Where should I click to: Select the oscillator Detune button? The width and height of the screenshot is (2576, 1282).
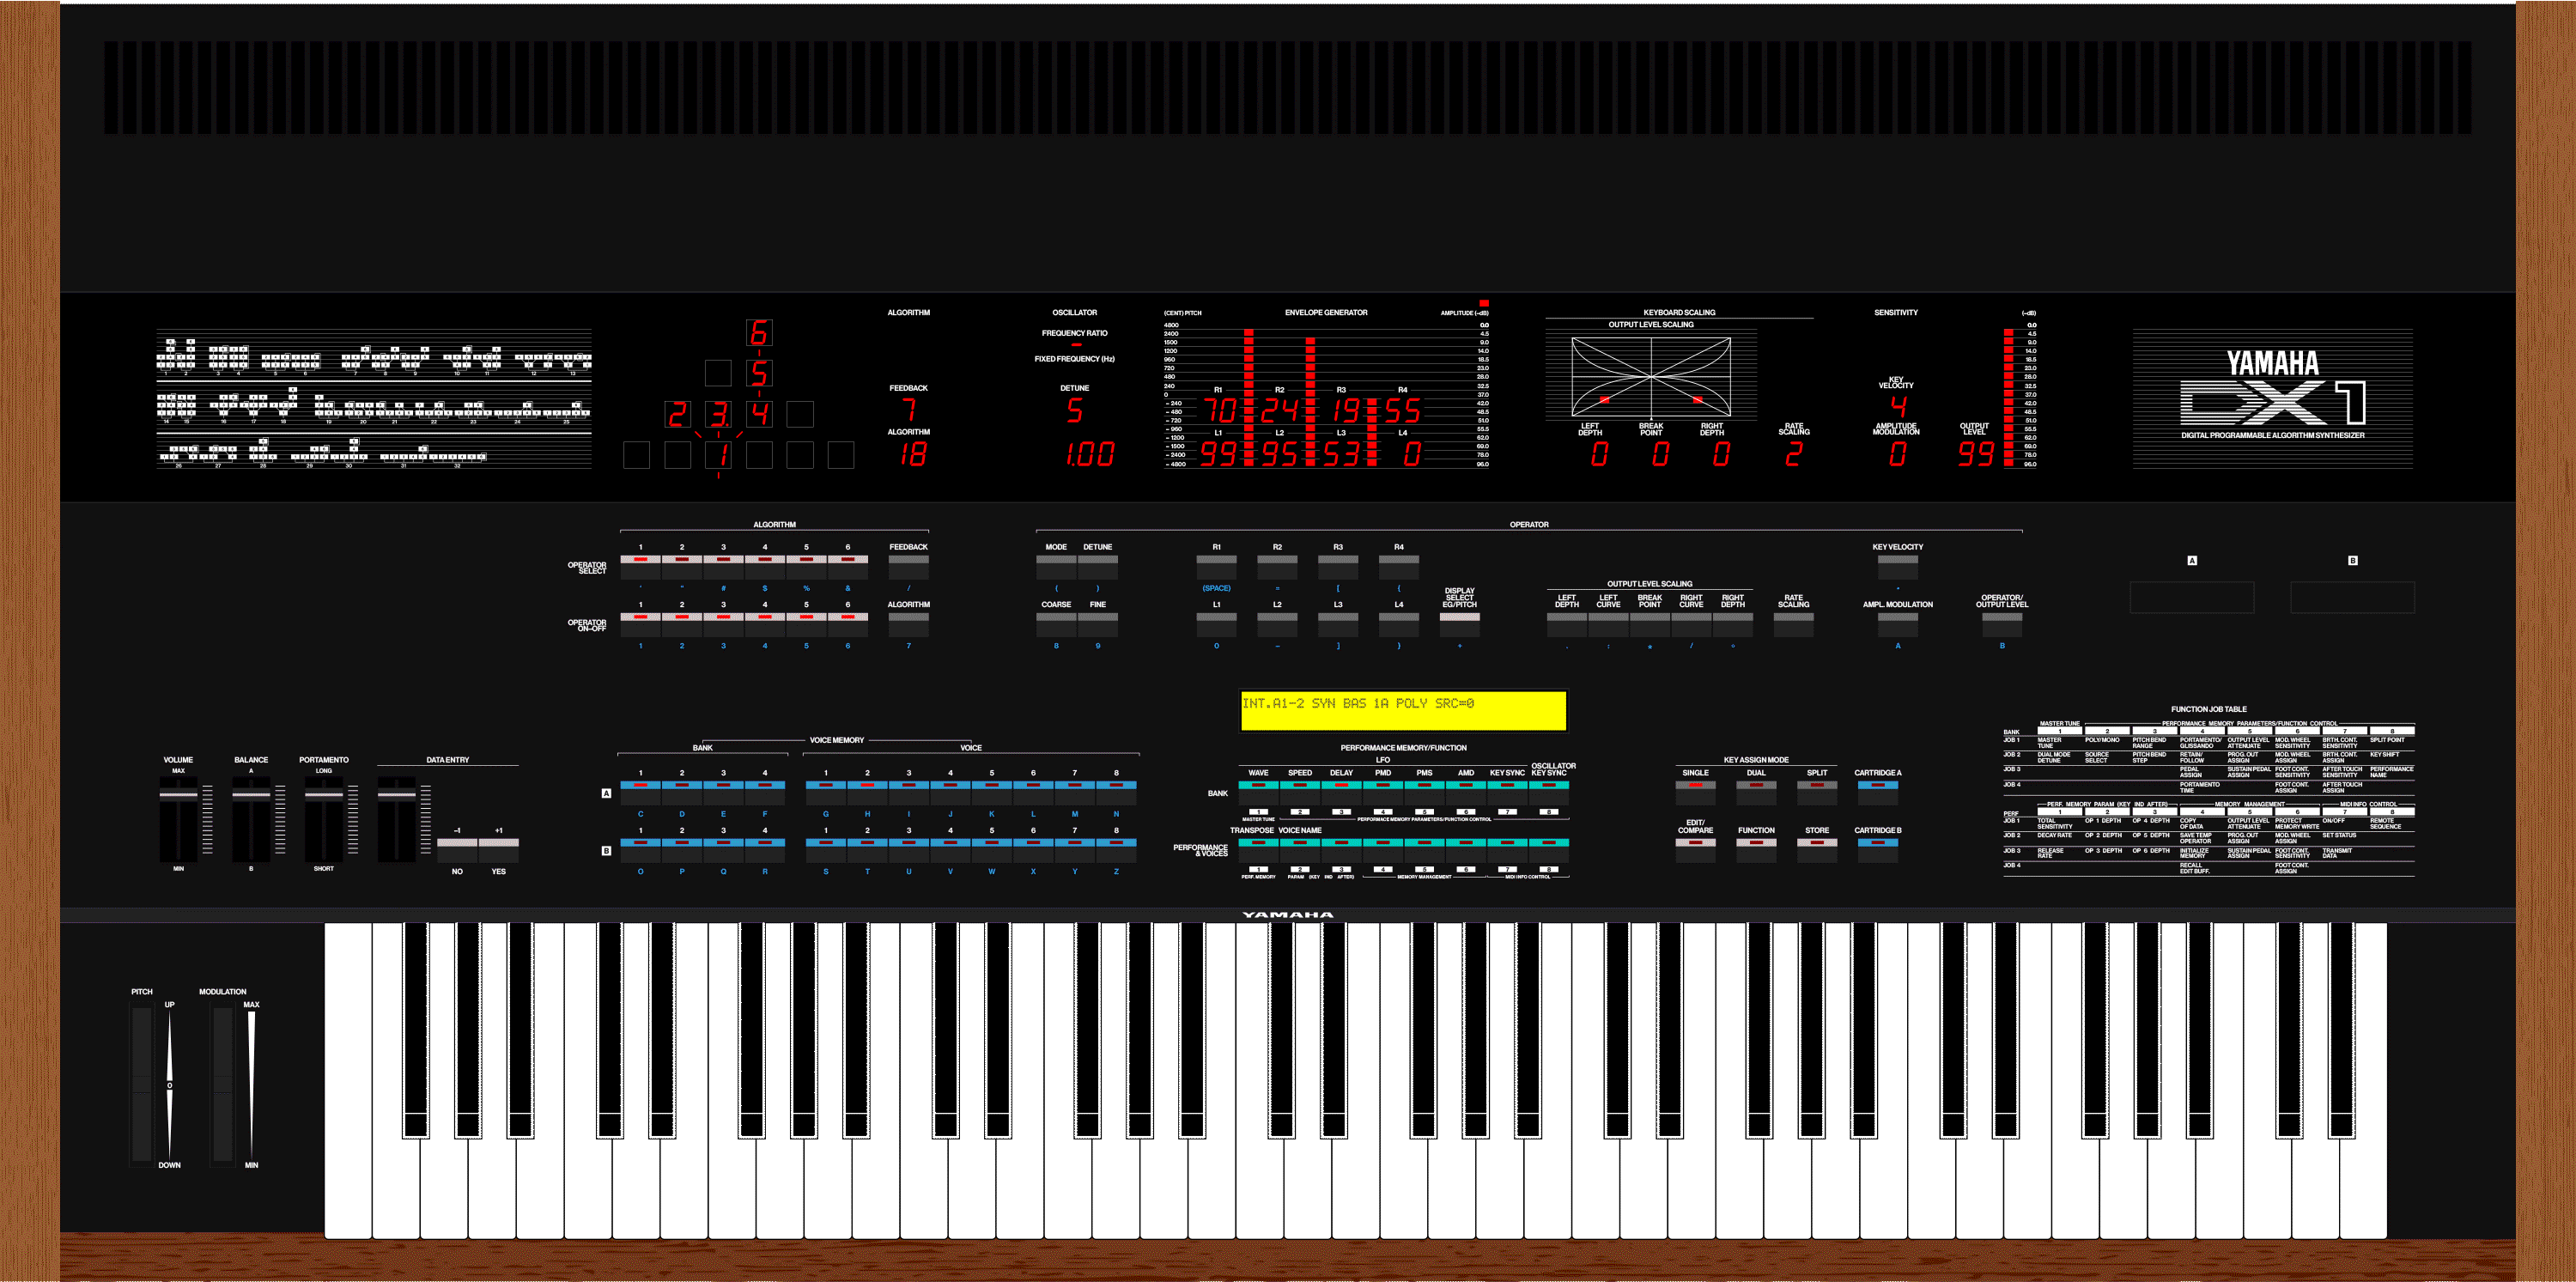(1097, 566)
